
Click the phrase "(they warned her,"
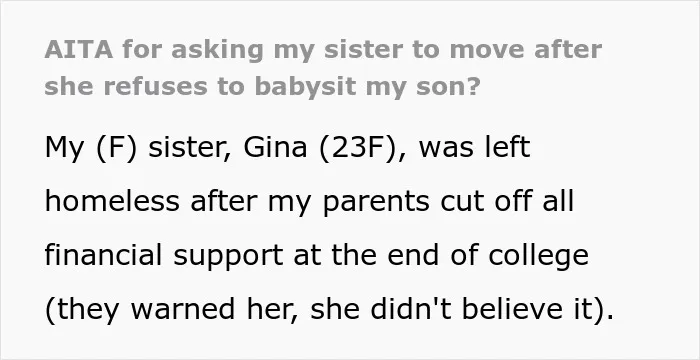pyautogui.click(x=172, y=310)
